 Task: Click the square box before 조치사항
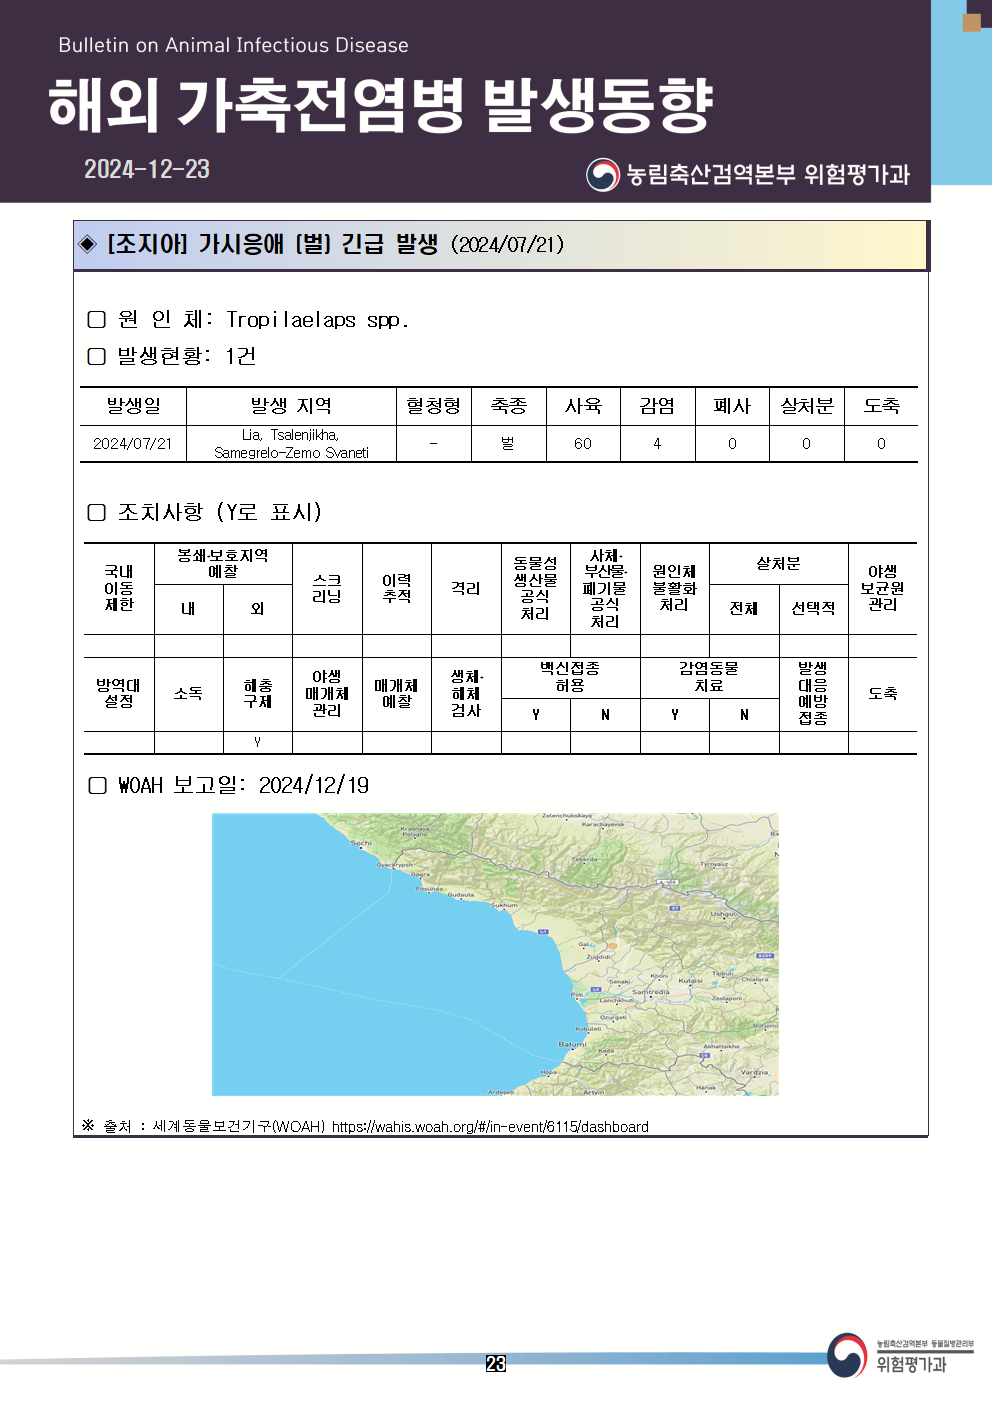(97, 512)
